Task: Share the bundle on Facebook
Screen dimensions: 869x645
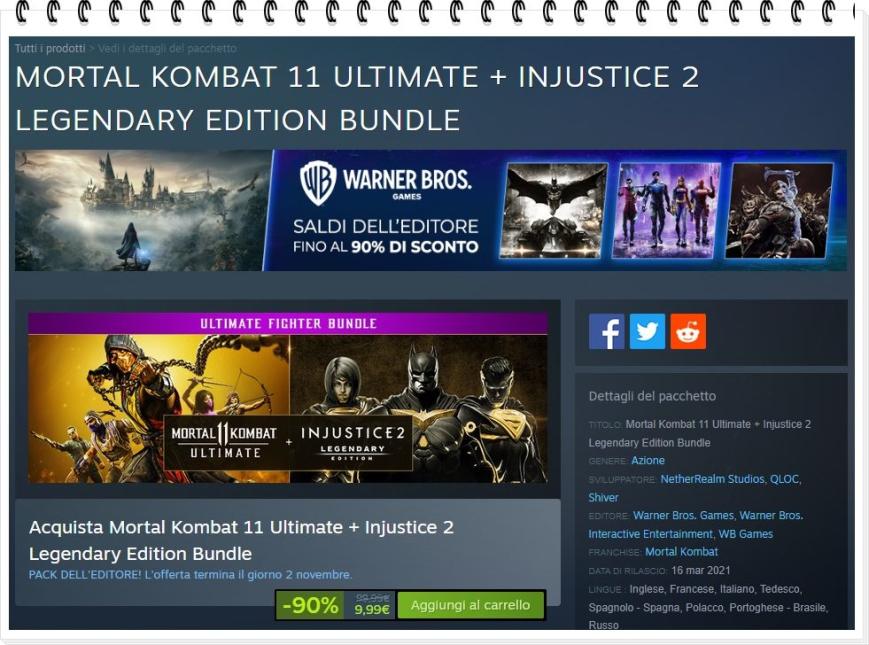Action: pos(606,331)
